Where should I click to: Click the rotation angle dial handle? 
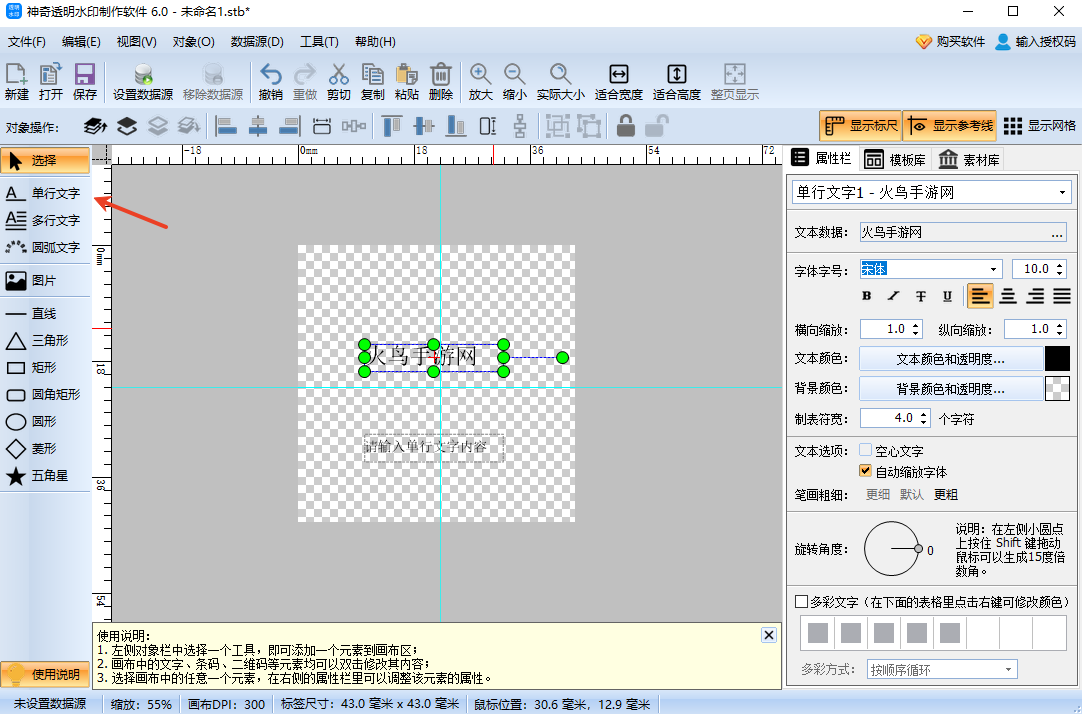918,548
